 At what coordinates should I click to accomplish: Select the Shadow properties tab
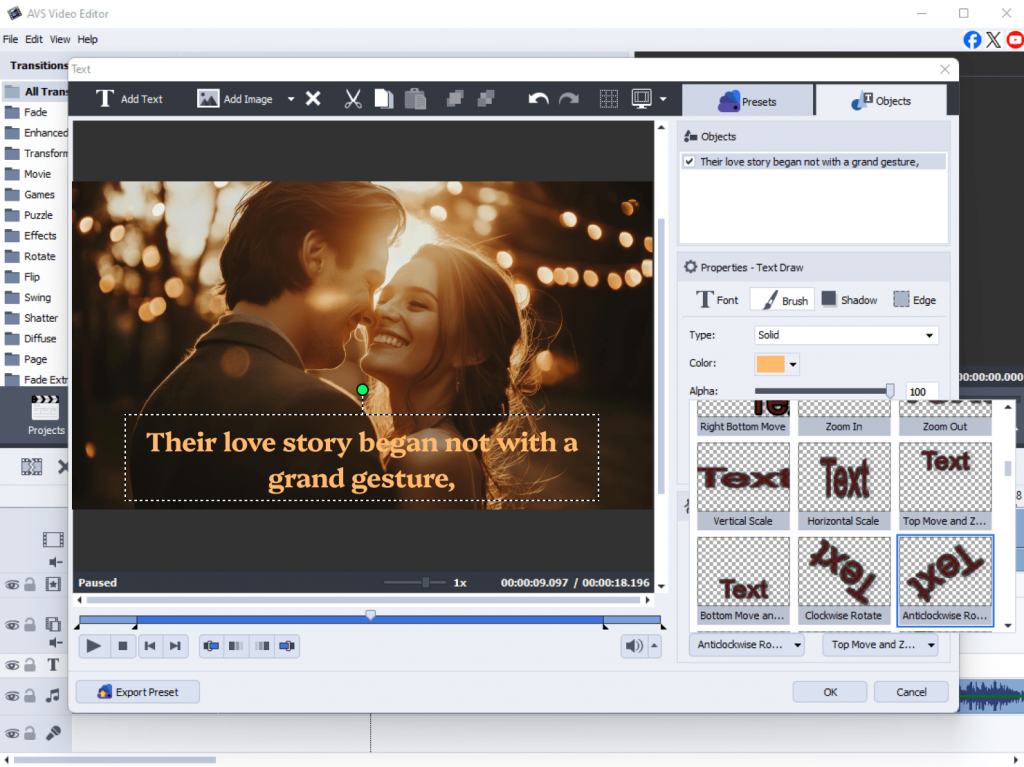[848, 300]
